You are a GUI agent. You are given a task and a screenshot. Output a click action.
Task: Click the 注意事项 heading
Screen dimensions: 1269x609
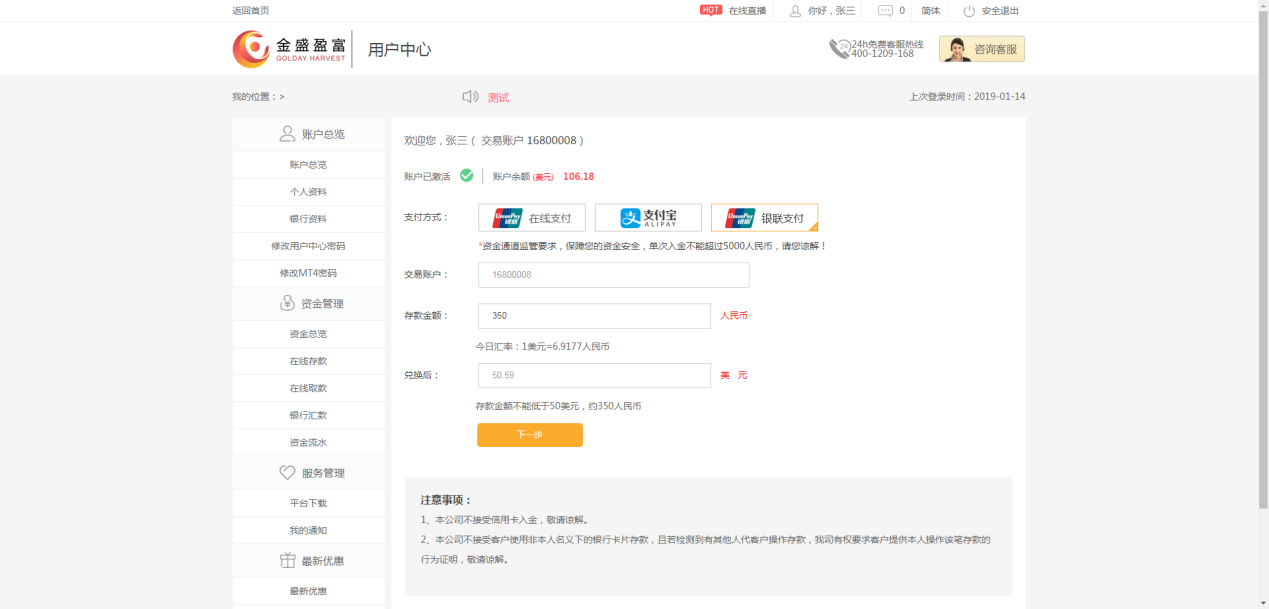click(x=446, y=500)
